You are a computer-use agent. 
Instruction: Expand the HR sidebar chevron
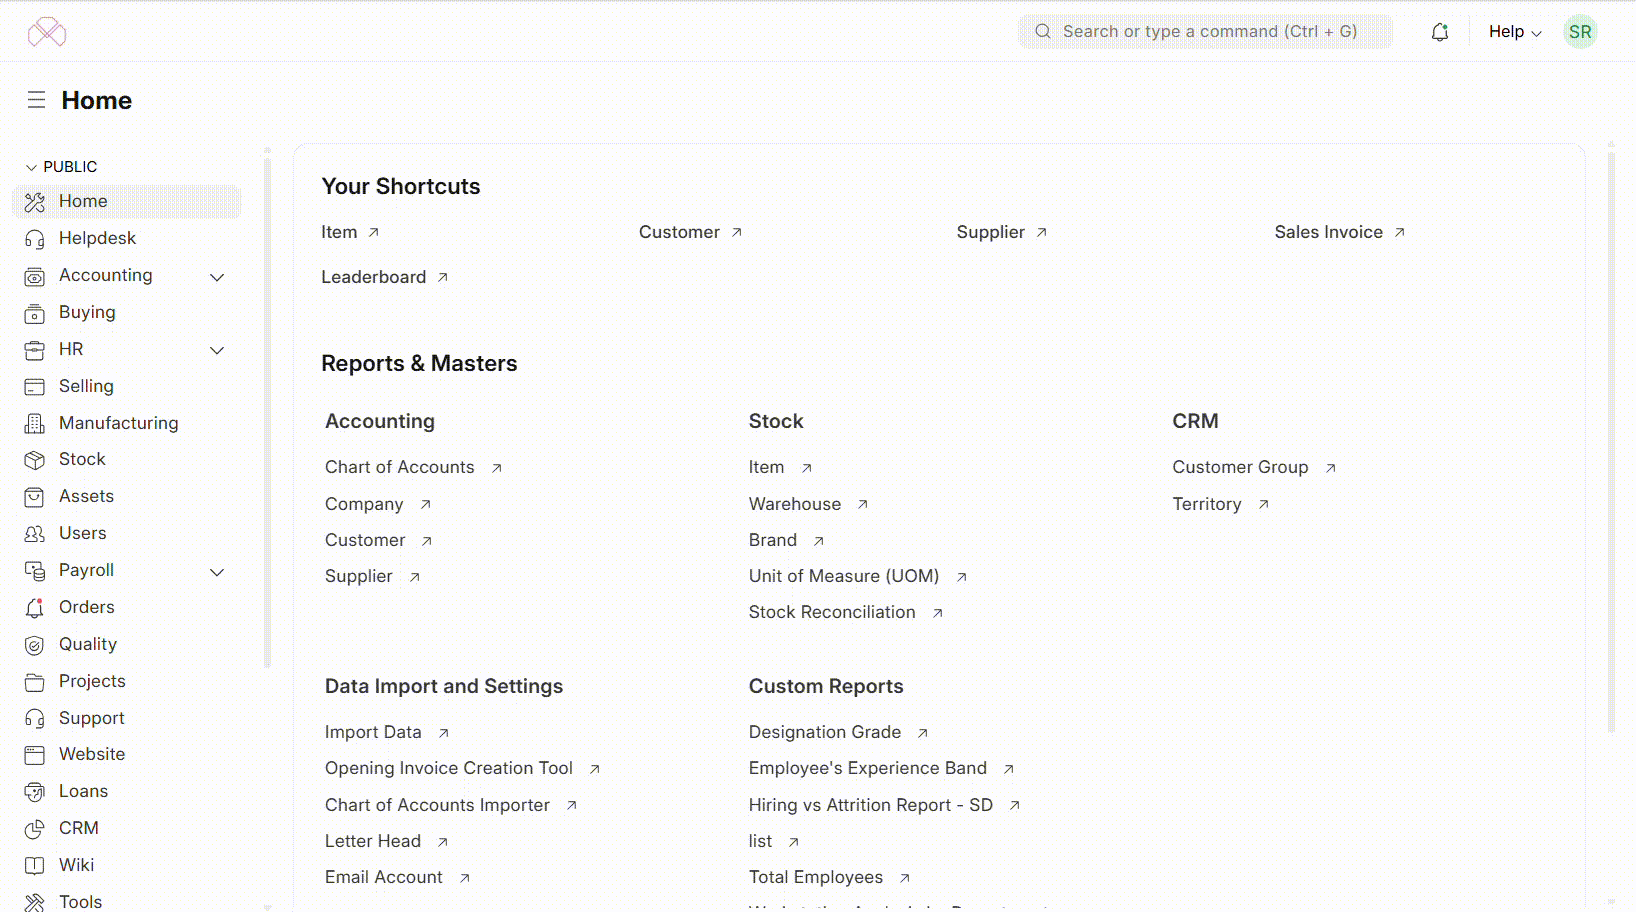pos(217,350)
